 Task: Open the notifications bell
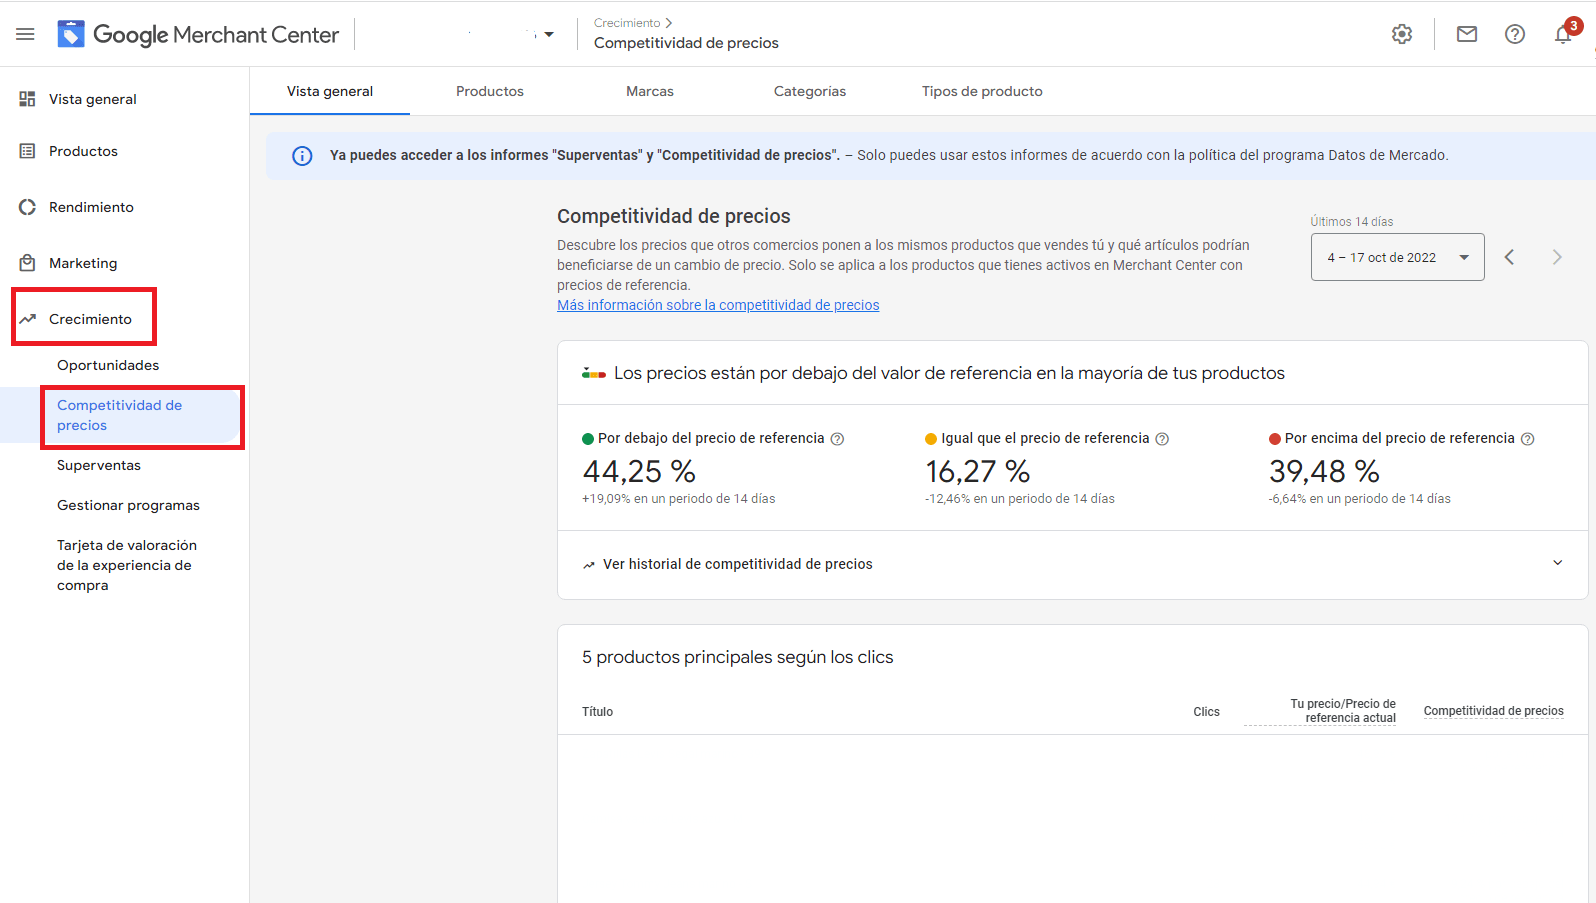[x=1562, y=34]
